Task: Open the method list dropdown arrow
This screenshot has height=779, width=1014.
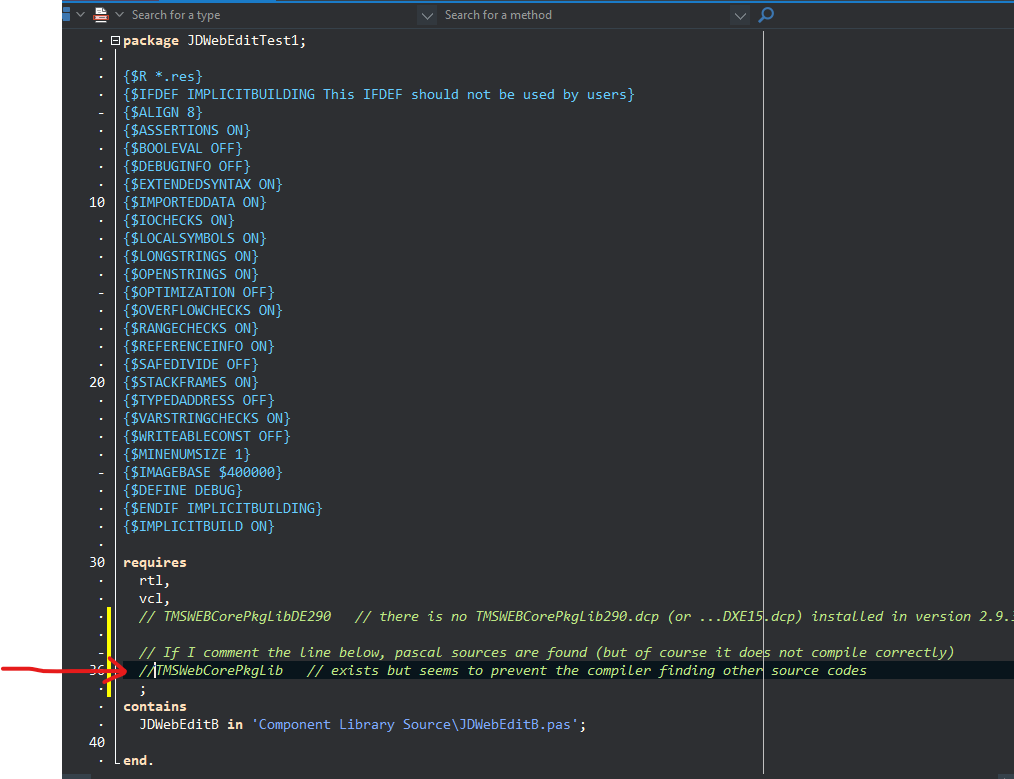Action: point(739,15)
